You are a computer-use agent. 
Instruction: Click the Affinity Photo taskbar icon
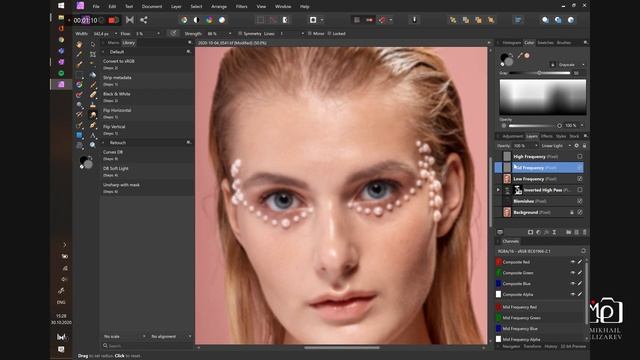[61, 84]
